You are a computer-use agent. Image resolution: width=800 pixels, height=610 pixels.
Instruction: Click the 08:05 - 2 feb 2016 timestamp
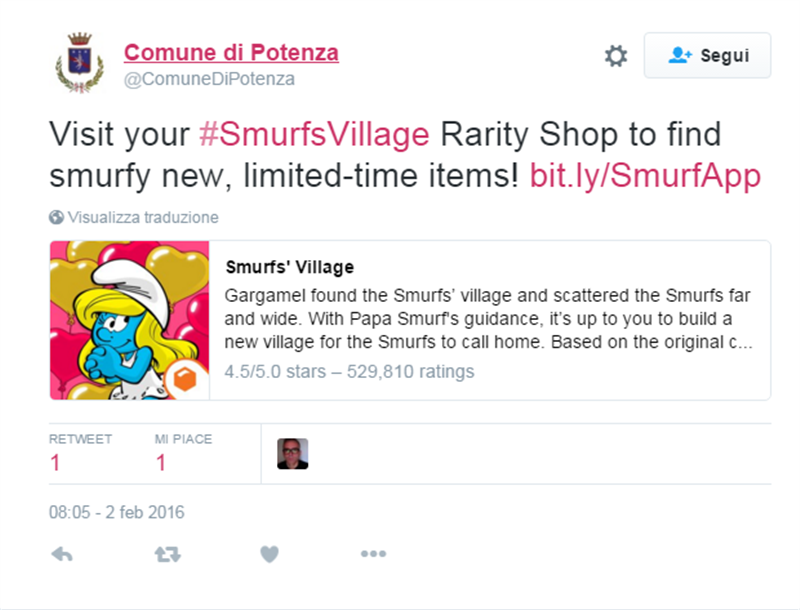[x=117, y=513]
